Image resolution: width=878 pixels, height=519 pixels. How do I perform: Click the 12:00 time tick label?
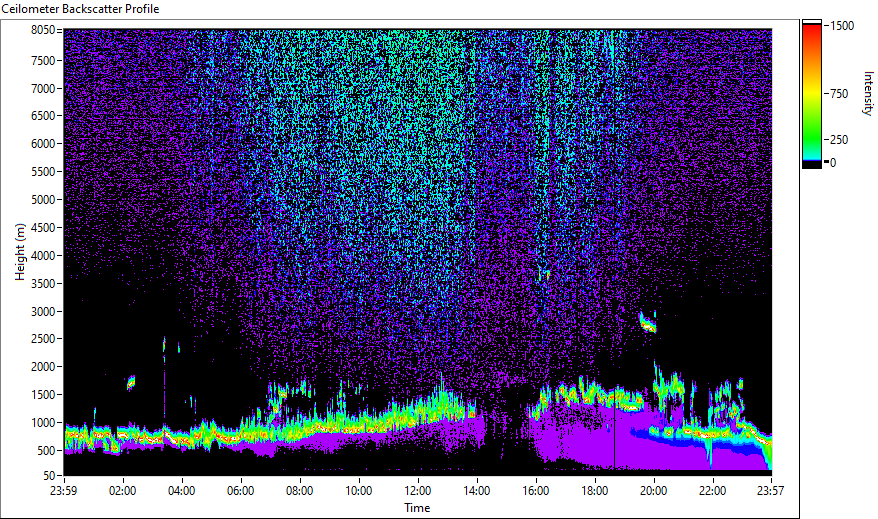pyautogui.click(x=418, y=491)
